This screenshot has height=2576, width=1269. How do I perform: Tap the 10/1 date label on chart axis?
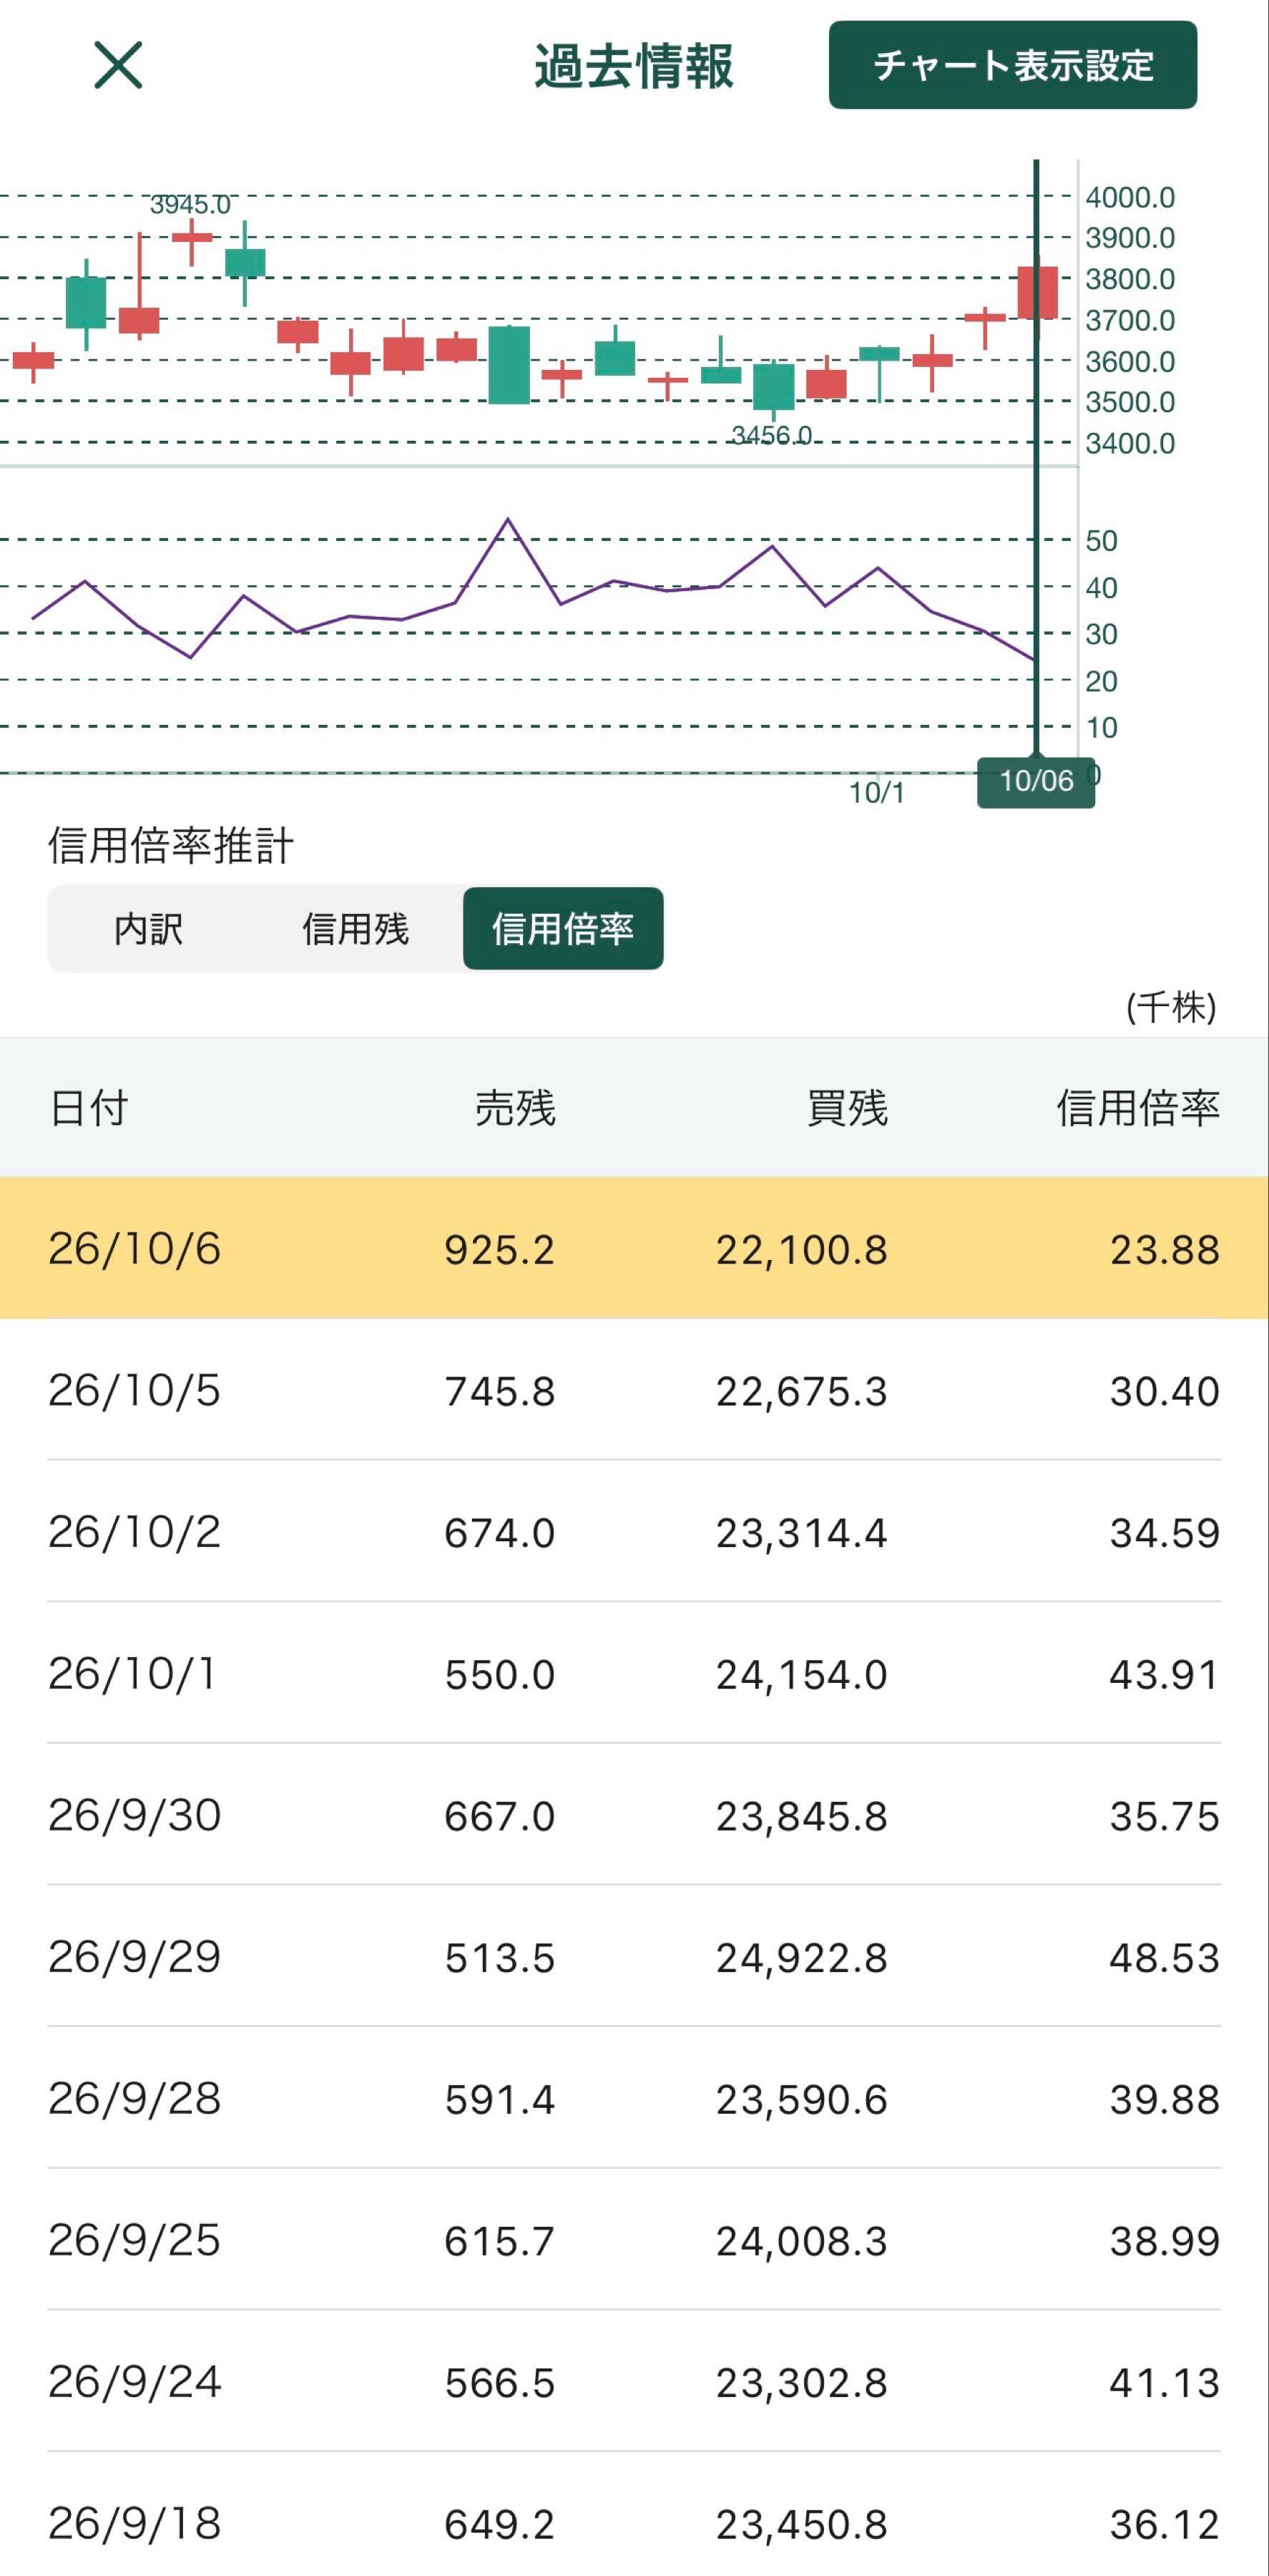pyautogui.click(x=877, y=793)
